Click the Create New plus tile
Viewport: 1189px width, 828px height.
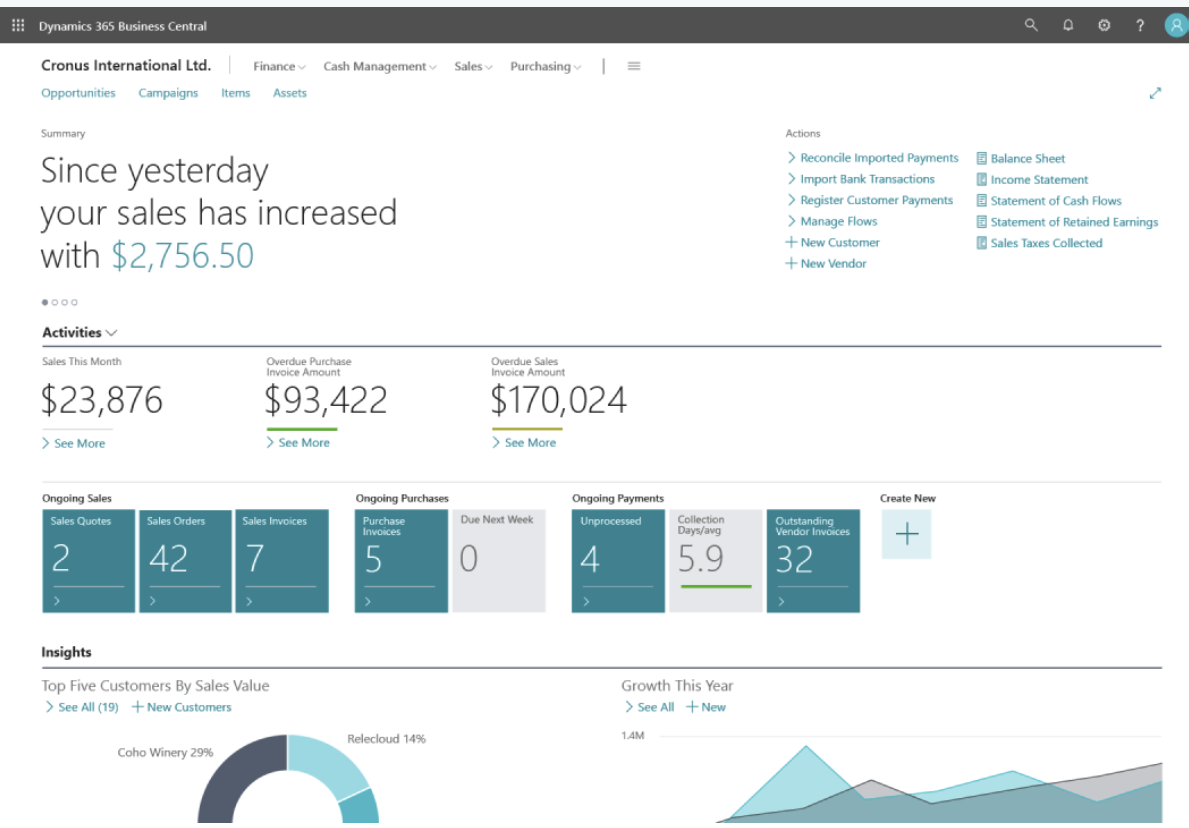tap(906, 534)
